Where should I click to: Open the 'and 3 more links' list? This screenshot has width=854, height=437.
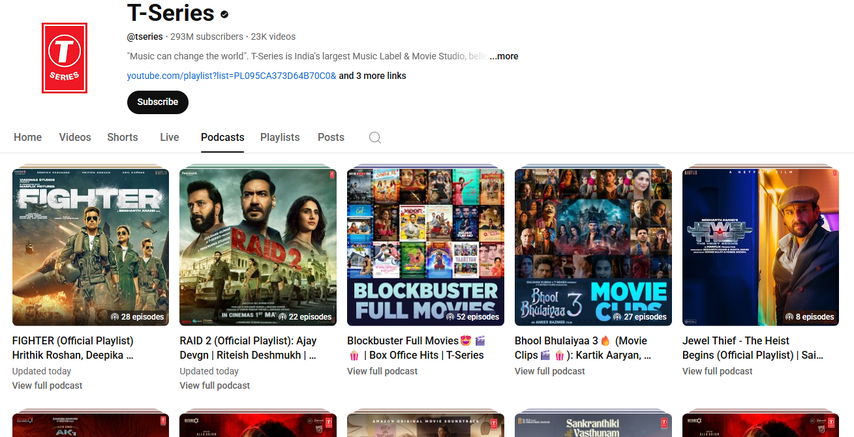pos(373,76)
